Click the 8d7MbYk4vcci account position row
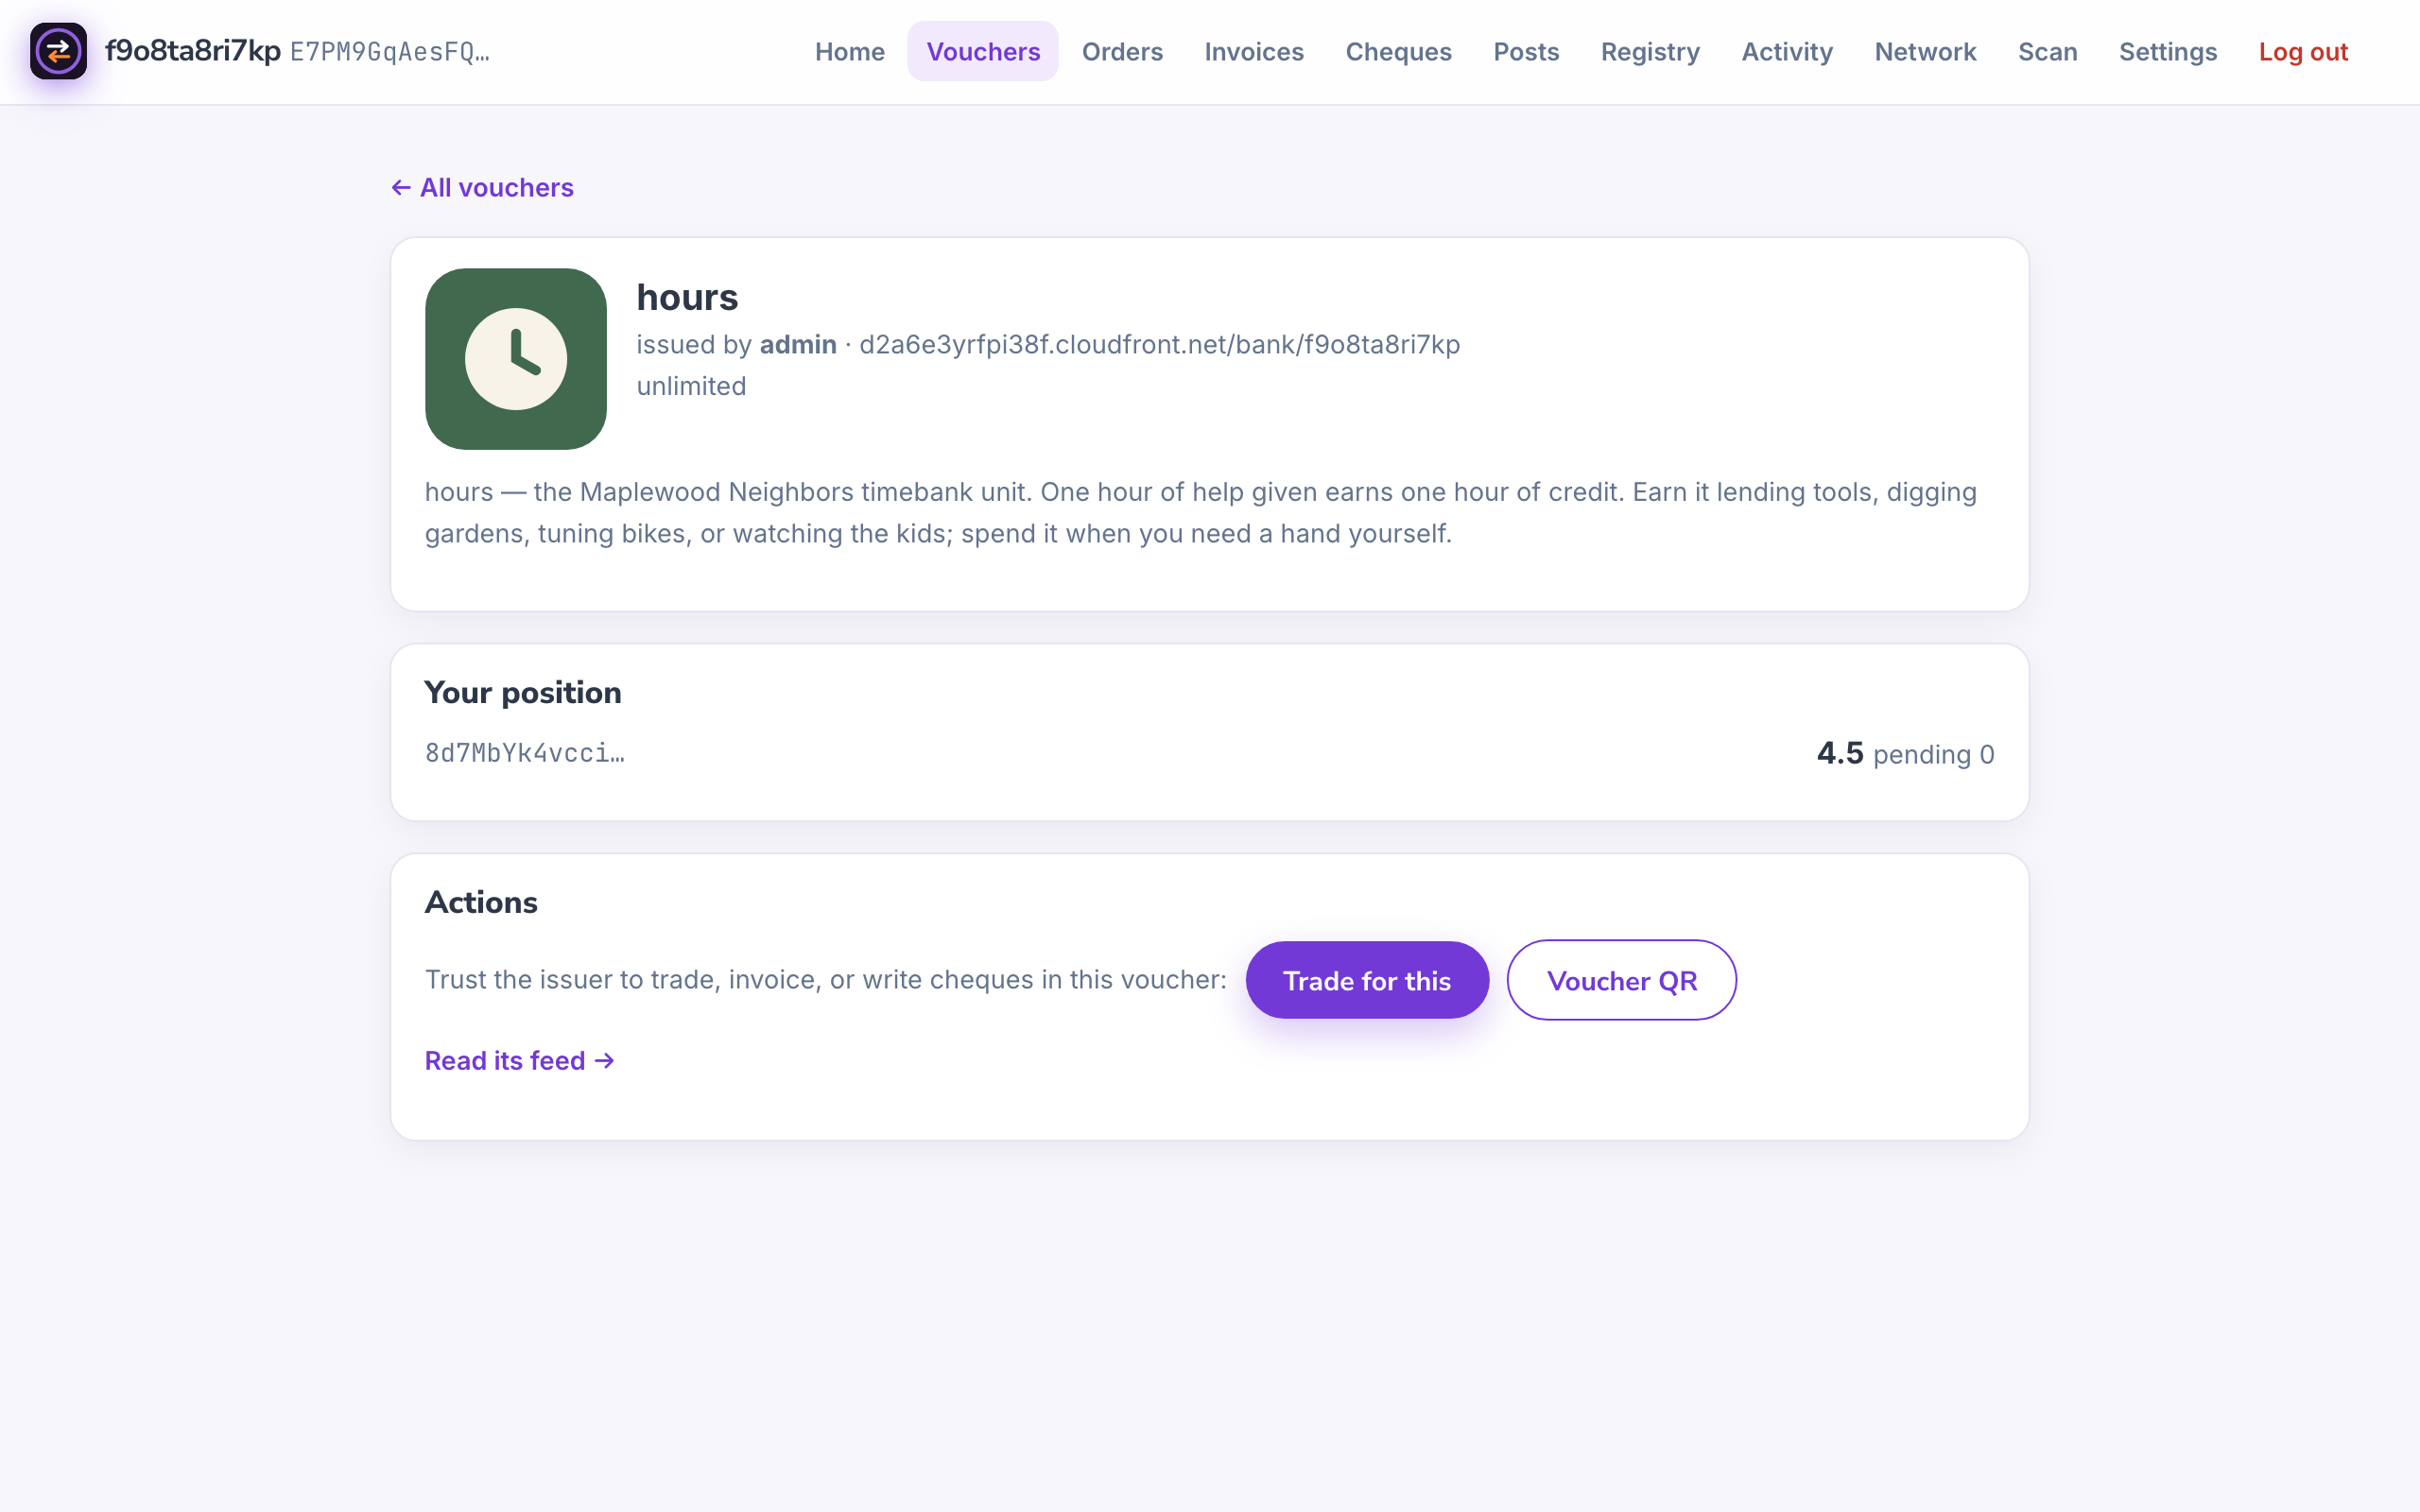The width and height of the screenshot is (2420, 1512). 1209,754
